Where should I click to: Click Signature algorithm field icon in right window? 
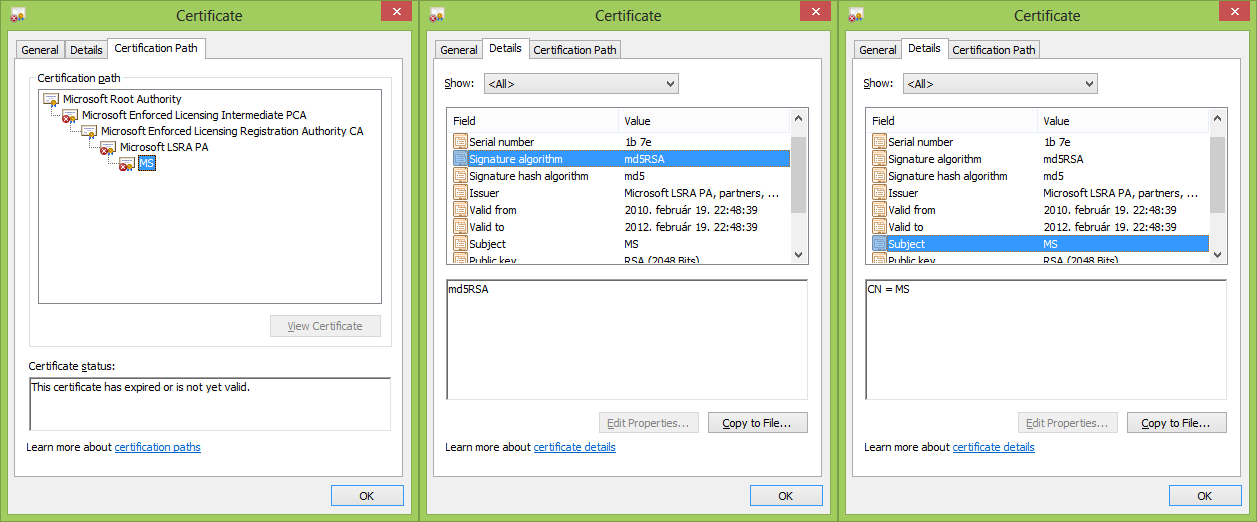pos(879,159)
